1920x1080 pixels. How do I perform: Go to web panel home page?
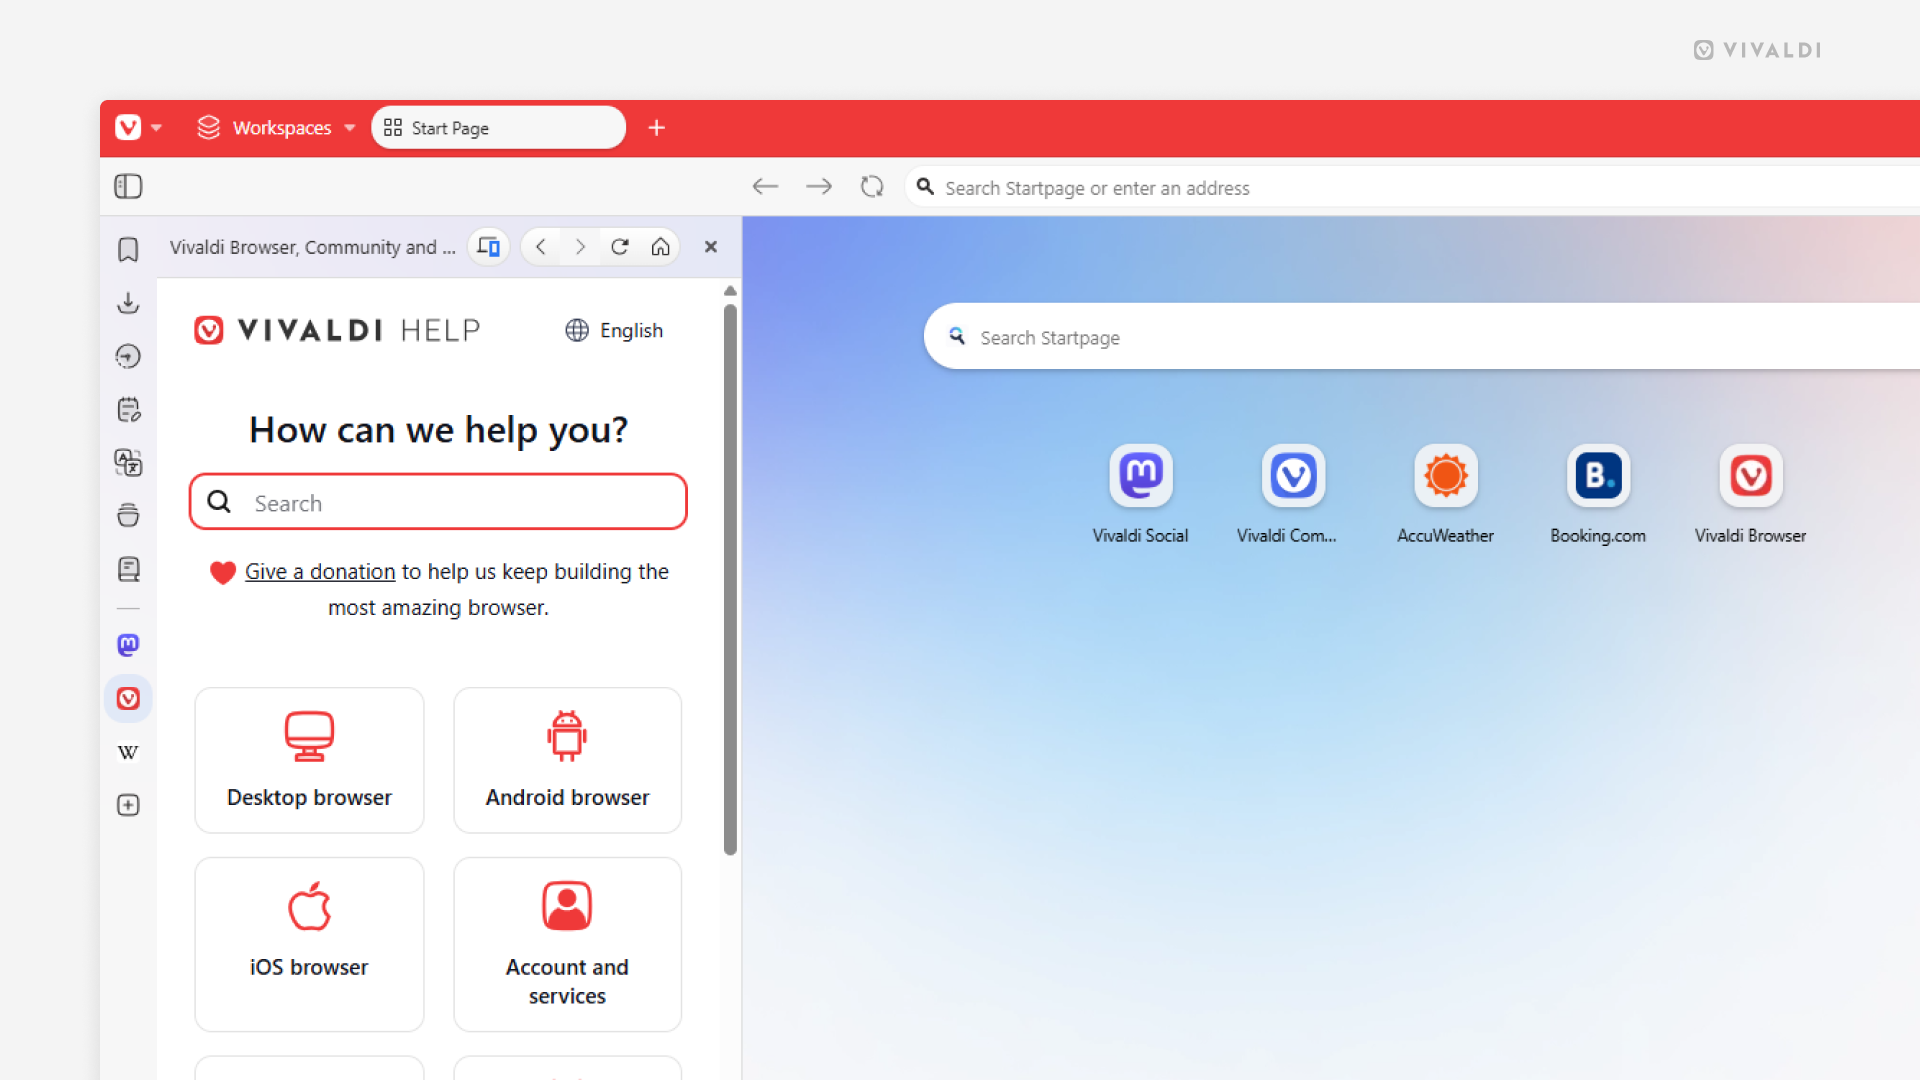660,247
